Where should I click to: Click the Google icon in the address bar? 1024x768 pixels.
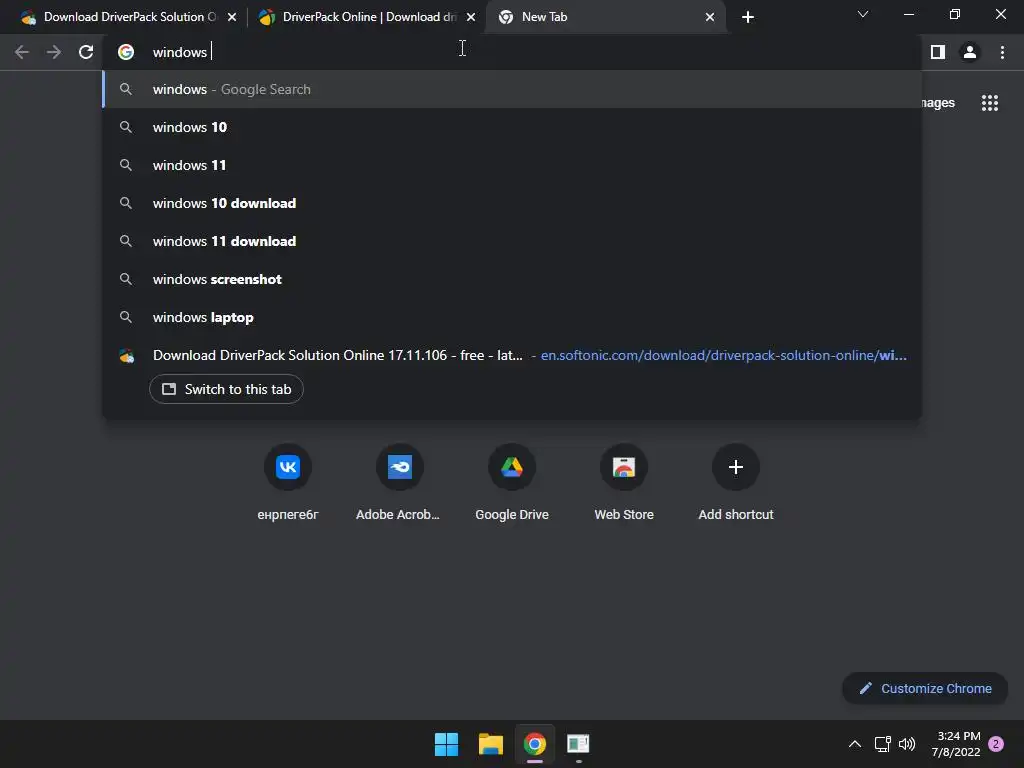point(126,52)
